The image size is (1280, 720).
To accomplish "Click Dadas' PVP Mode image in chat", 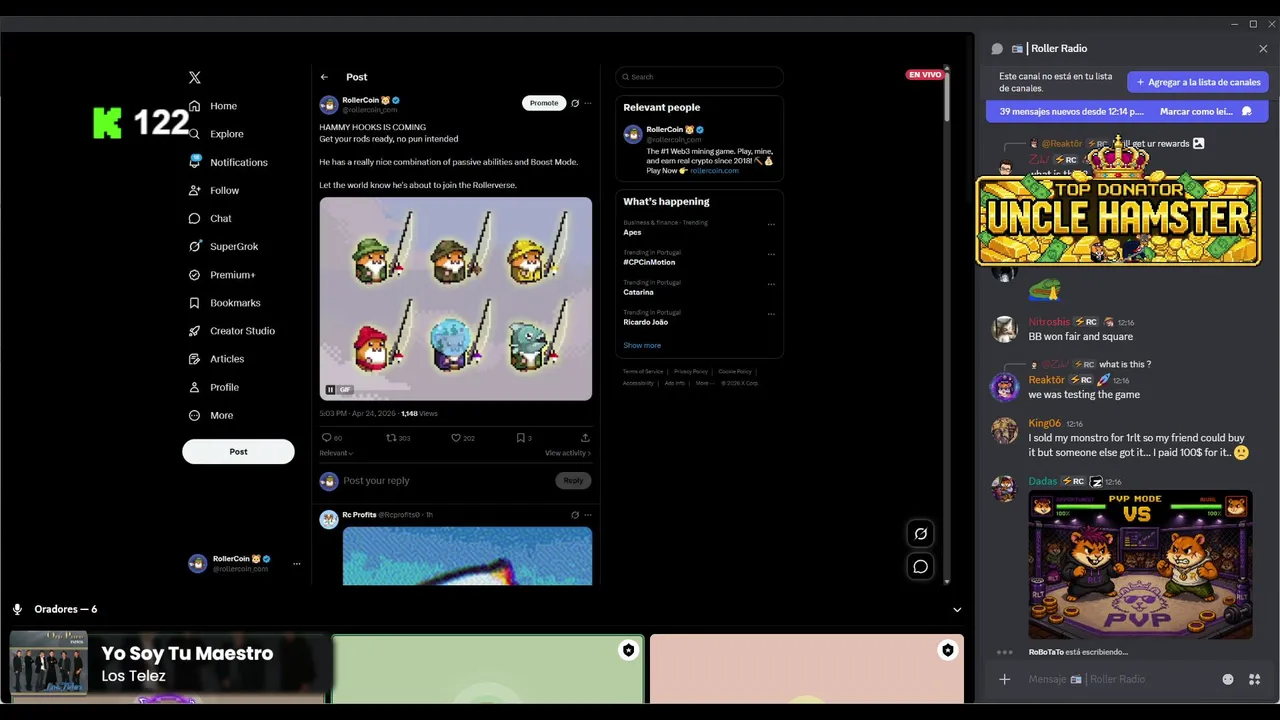I will click(1140, 565).
